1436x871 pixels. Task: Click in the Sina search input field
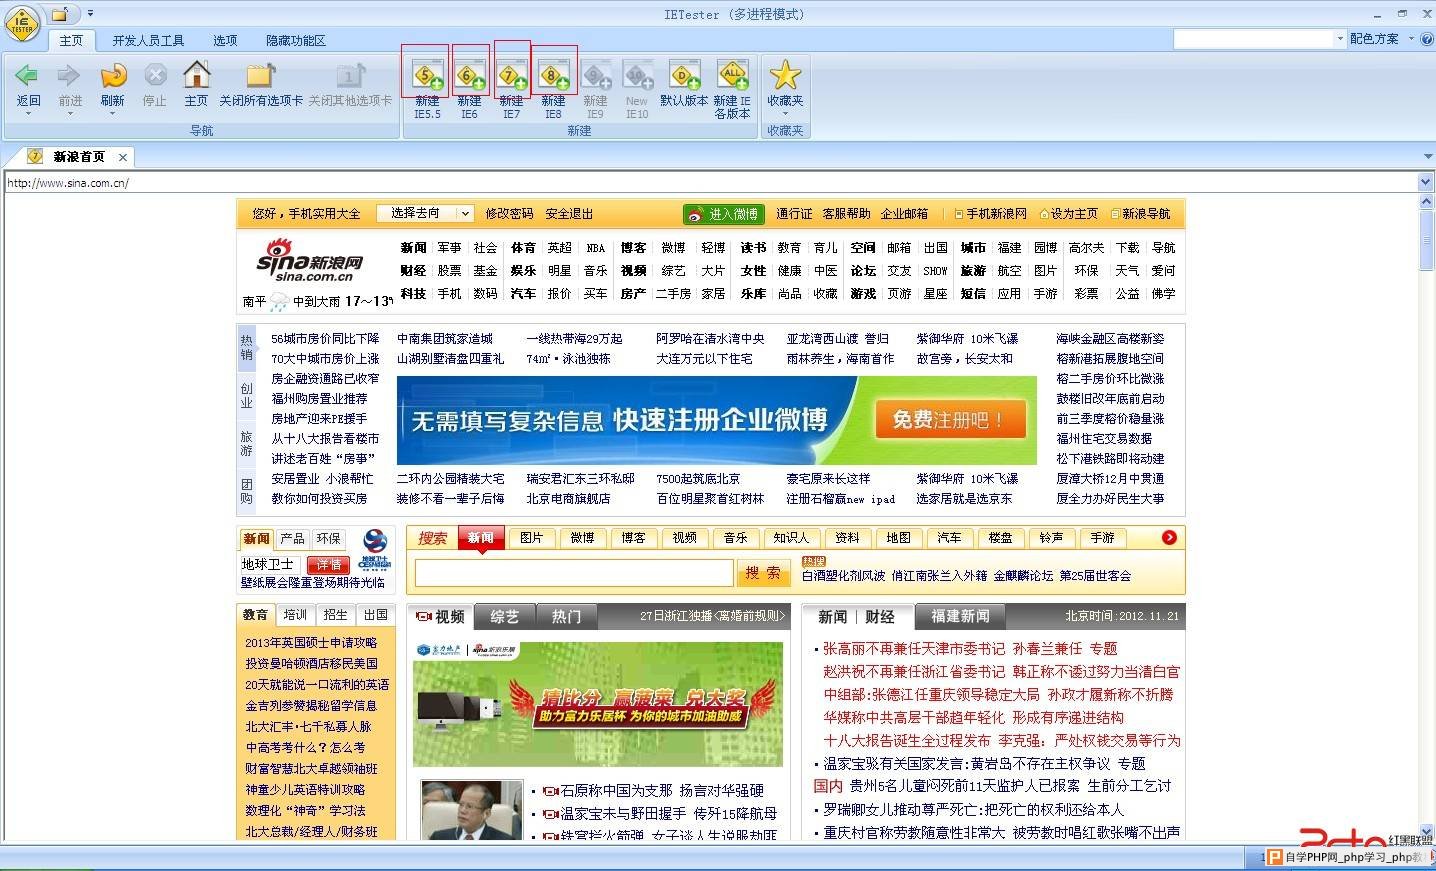(574, 573)
